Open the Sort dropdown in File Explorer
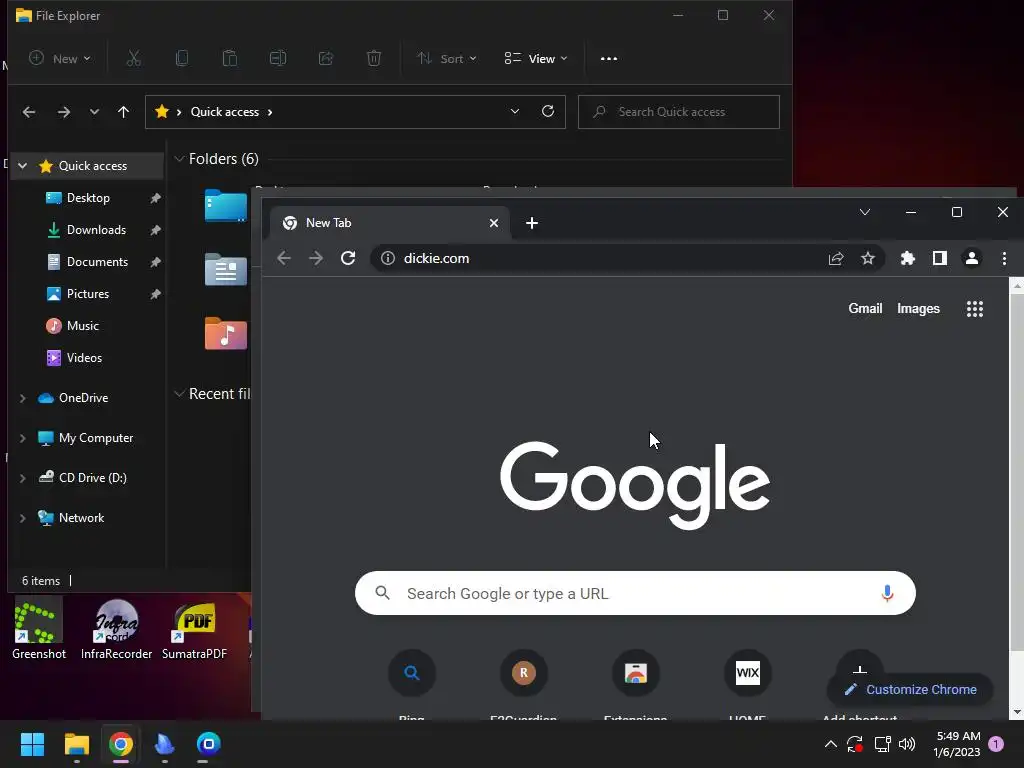The width and height of the screenshot is (1024, 768). (x=447, y=59)
